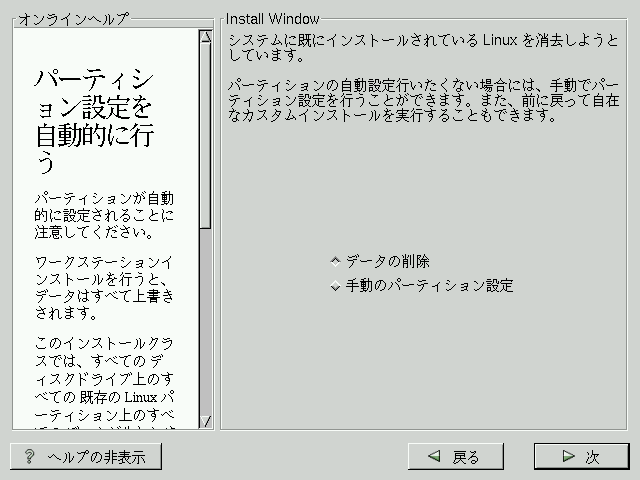Image resolution: width=640 pixels, height=480 pixels.
Task: Click the scrollbar track below the thumb
Action: point(205,320)
